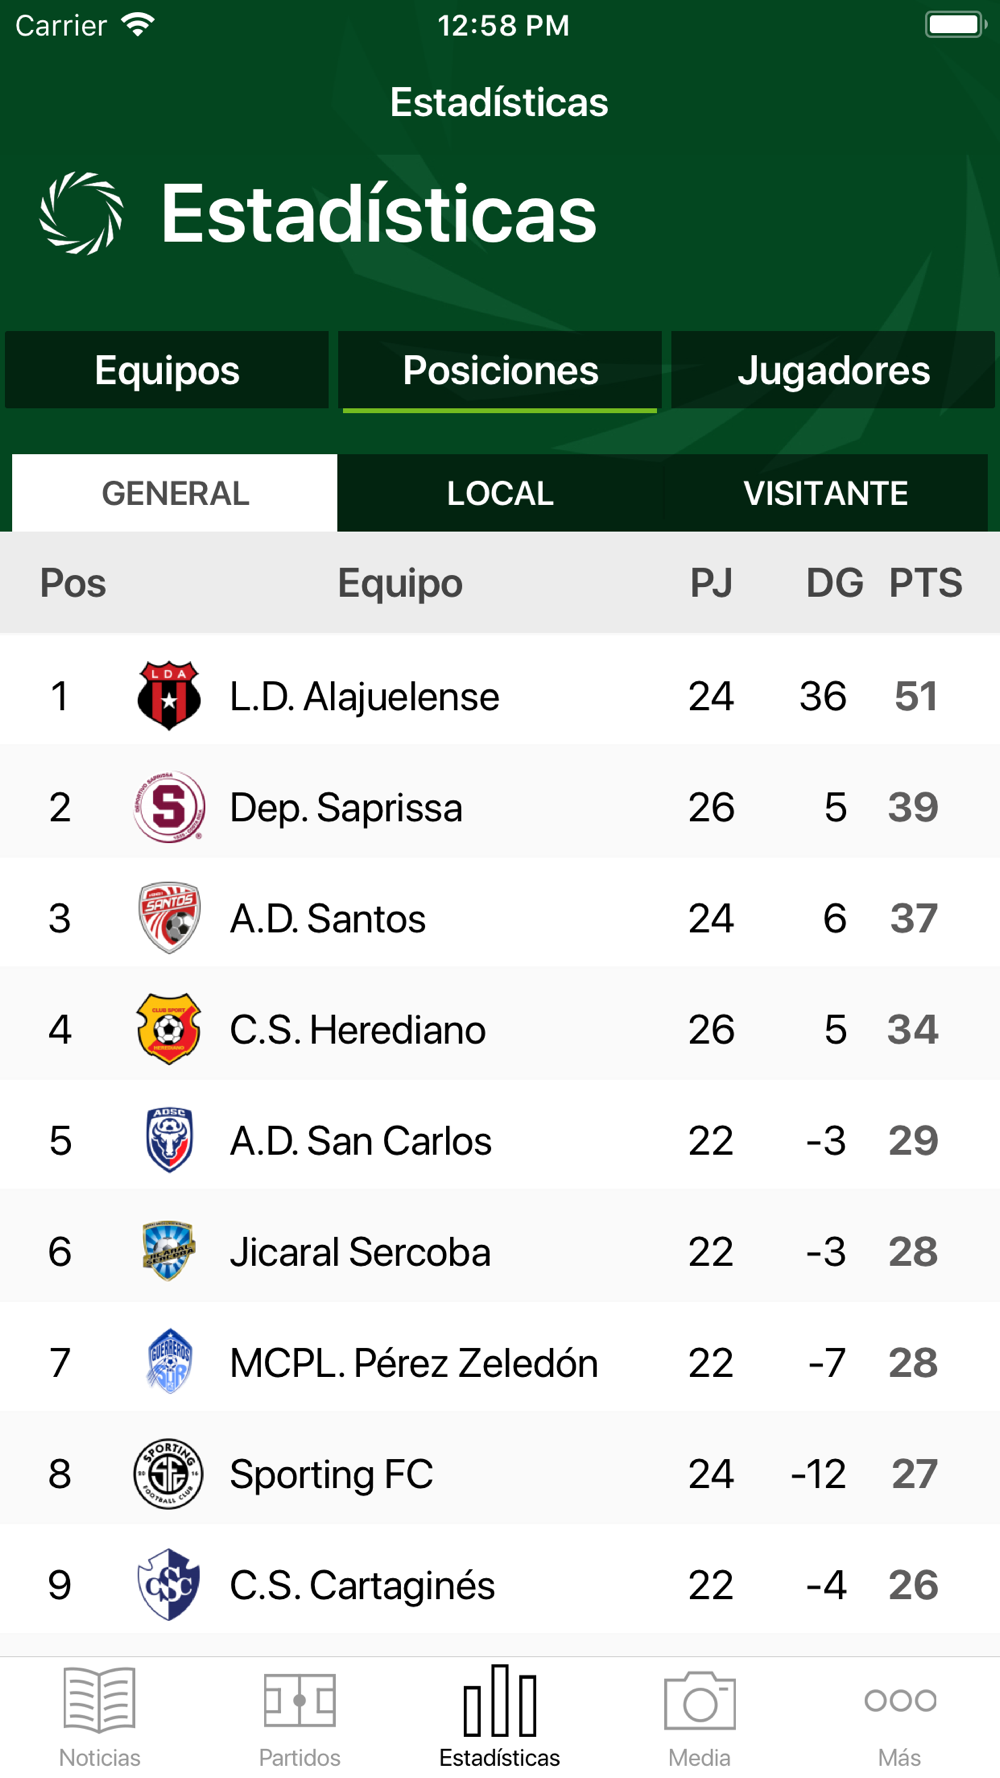
Task: Show the LOCAL standings table
Action: pyautogui.click(x=500, y=493)
